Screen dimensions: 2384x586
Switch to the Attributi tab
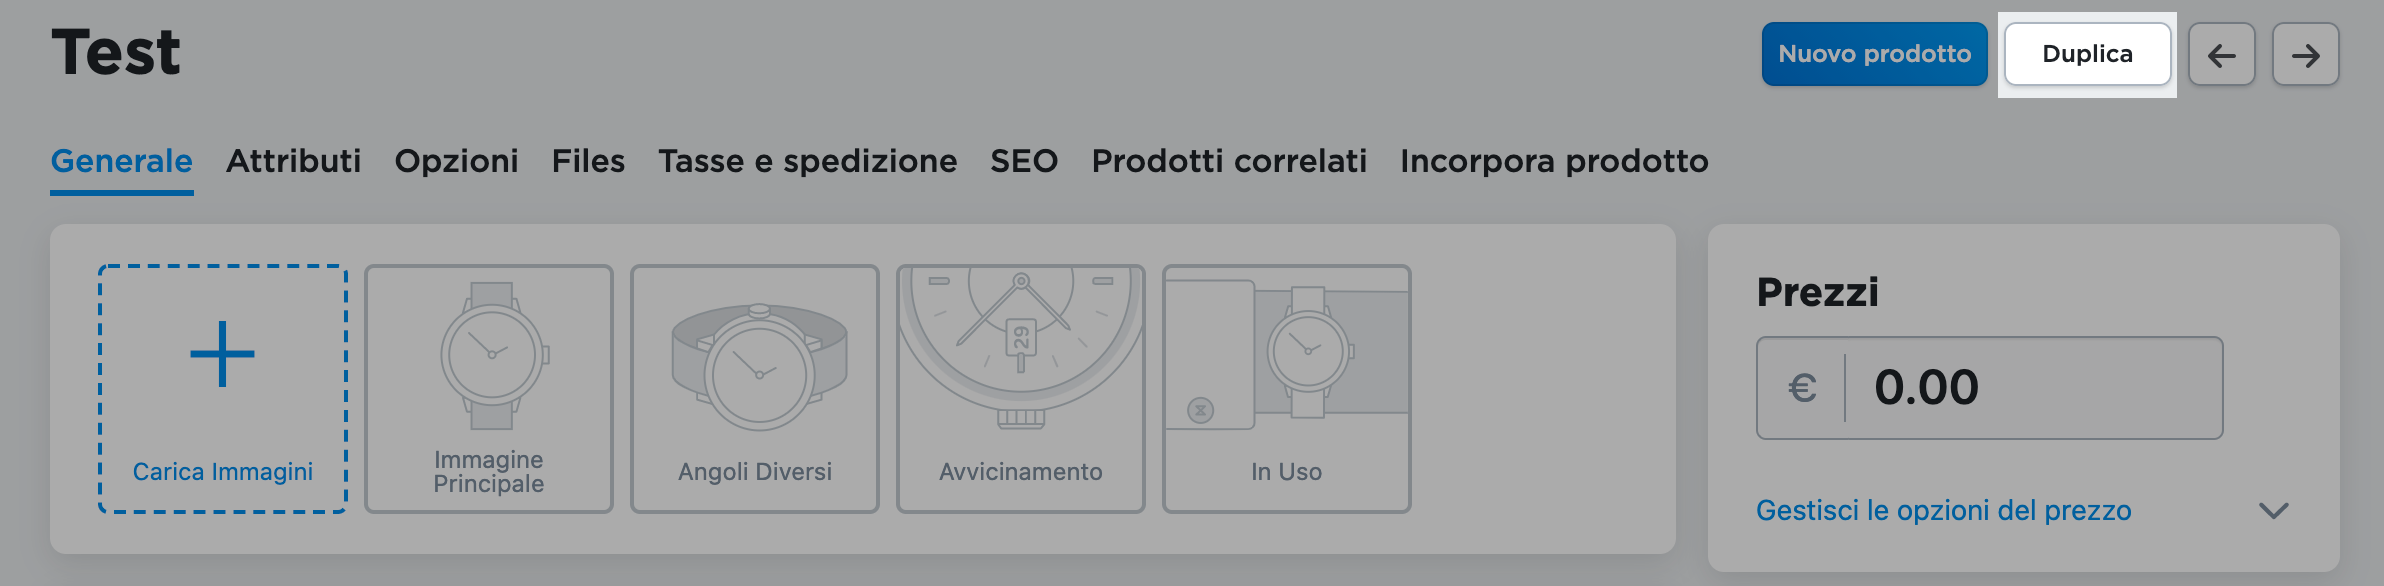tap(293, 161)
